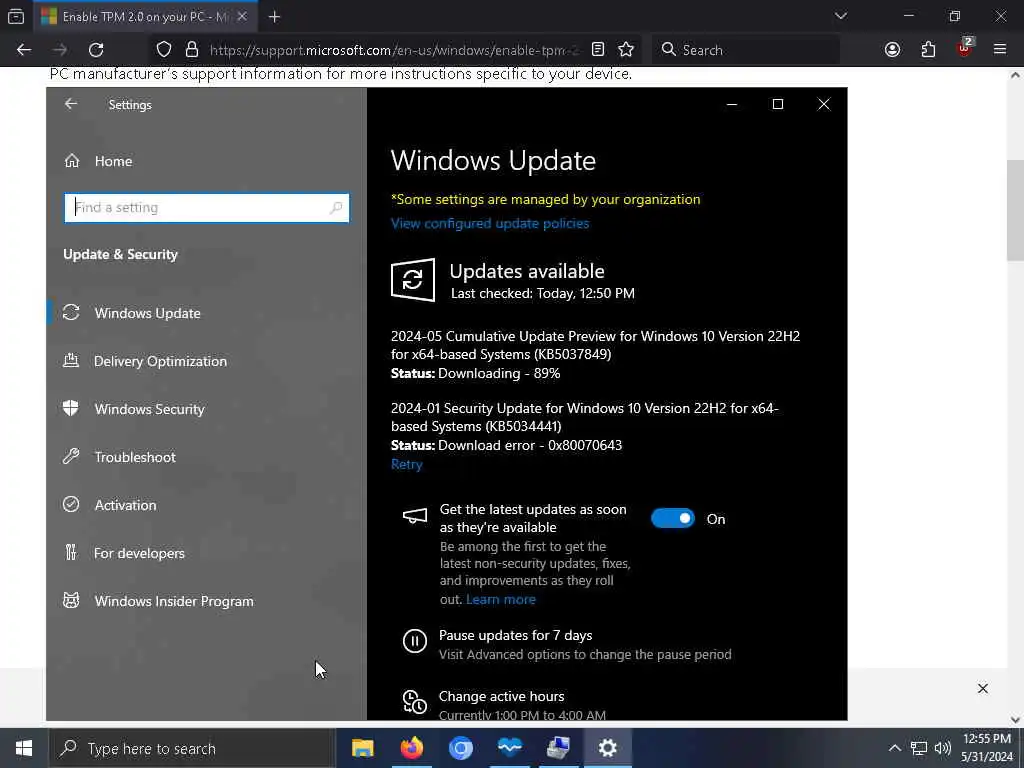Screen dimensions: 1024x768
Task: Open Firefox hamburger application menu
Action: click(1000, 50)
